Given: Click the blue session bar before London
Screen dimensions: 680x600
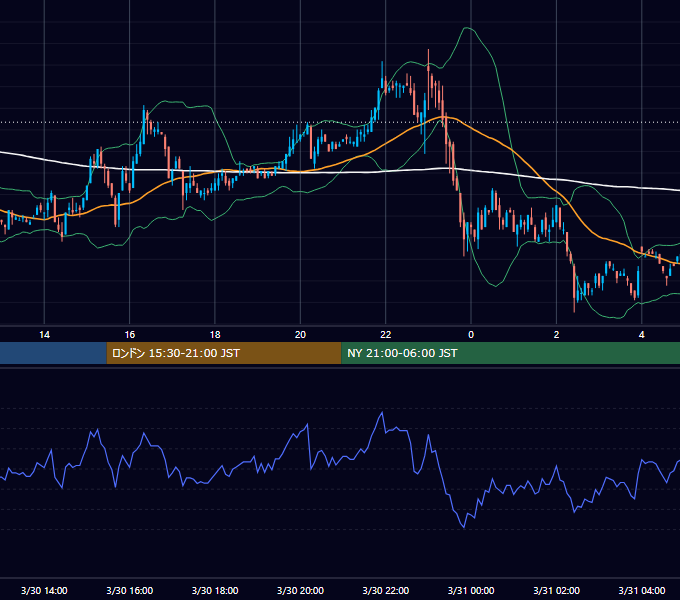Looking at the screenshot, I should click(53, 353).
